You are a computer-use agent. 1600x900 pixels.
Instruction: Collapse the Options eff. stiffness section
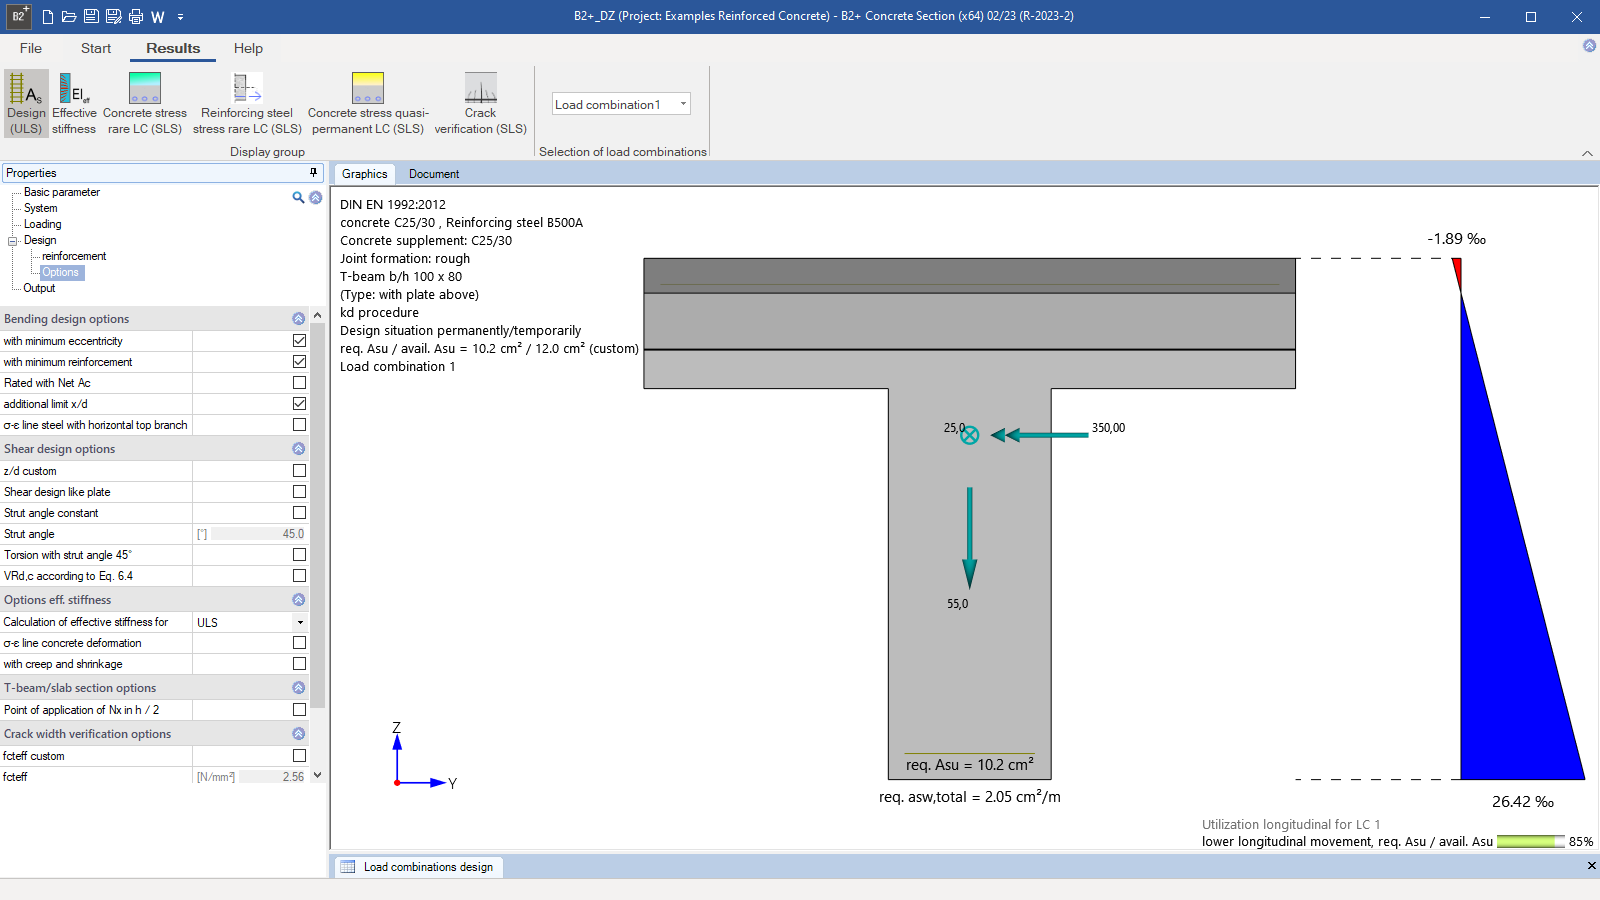pos(298,600)
